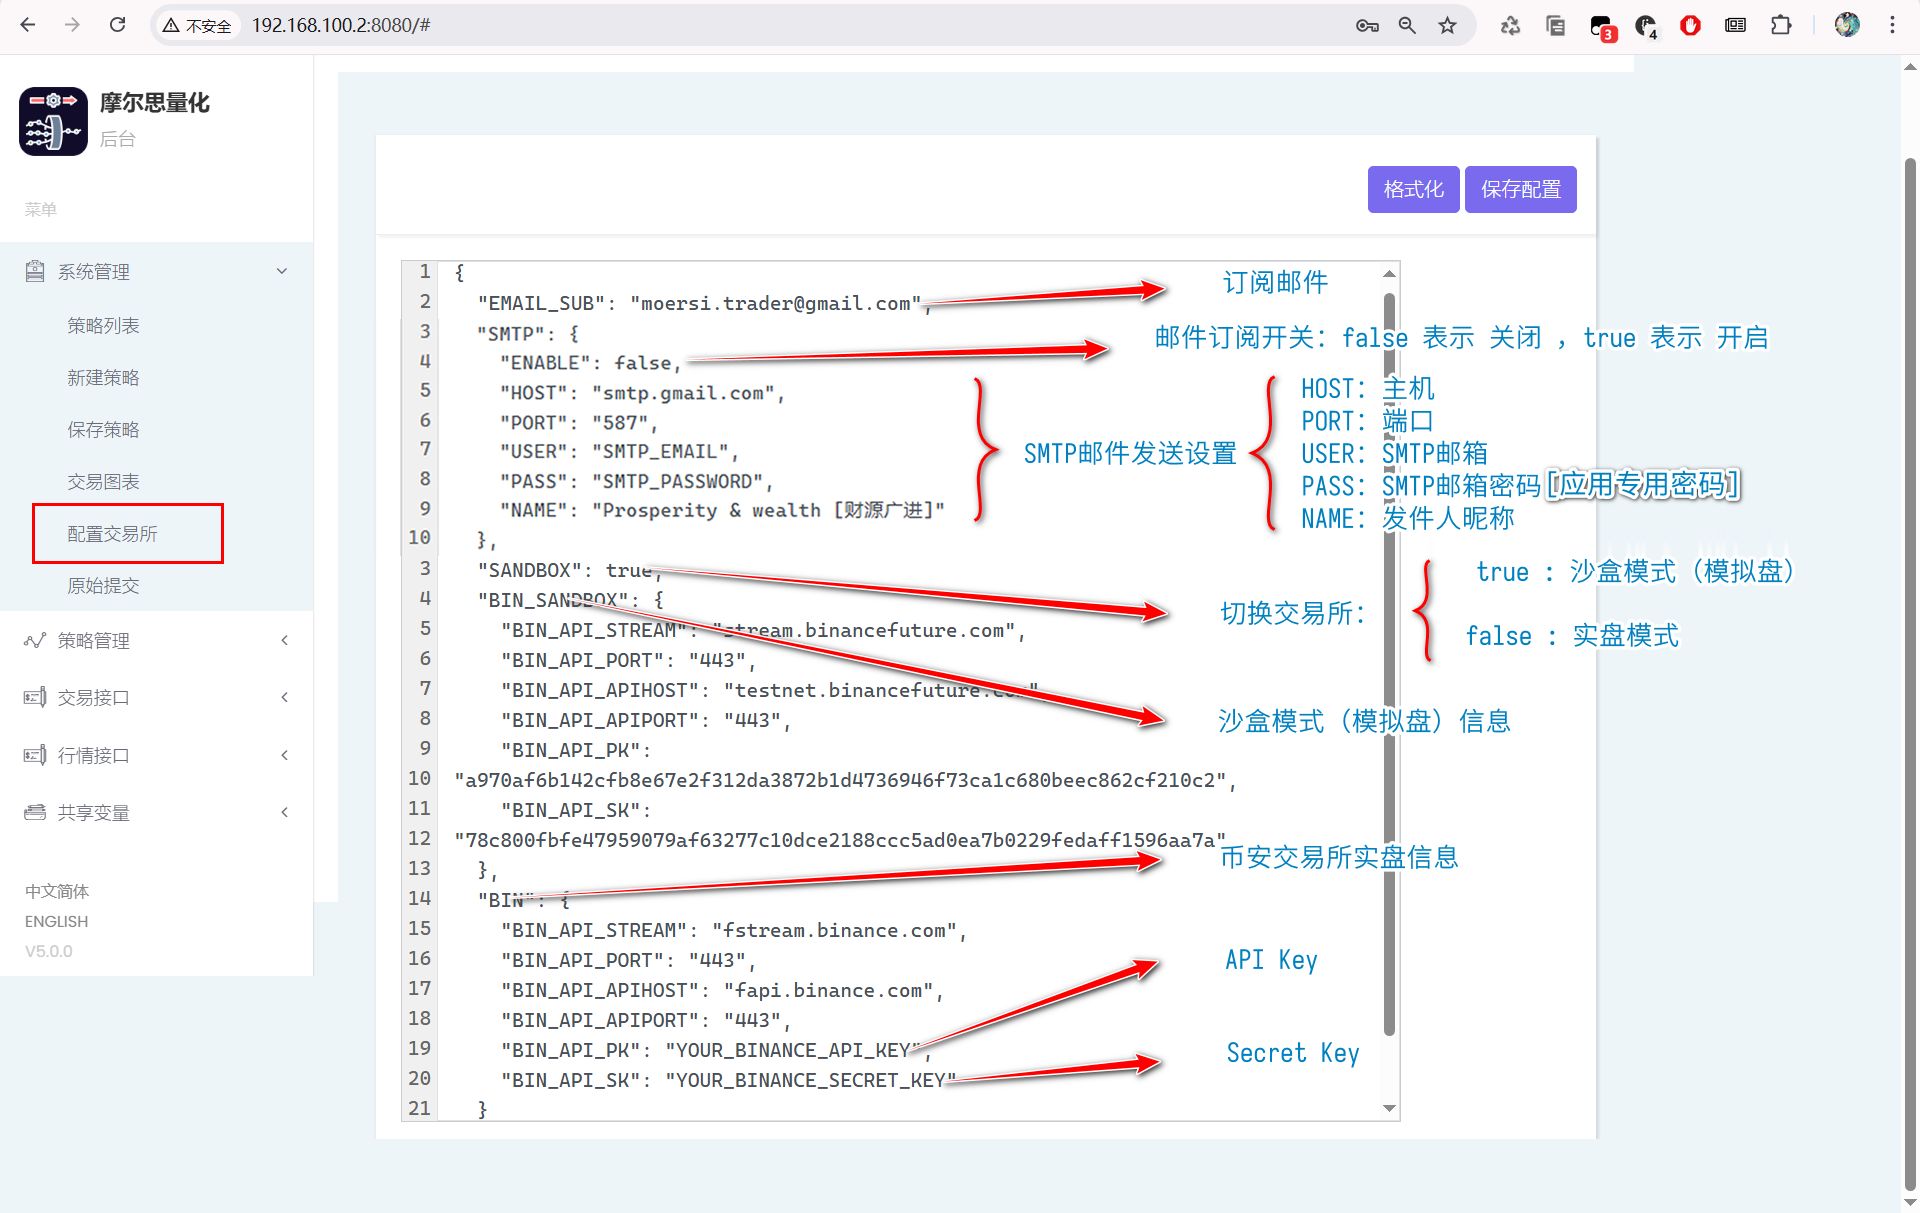
Task: Click the 交易接口 sidebar icon
Action: click(x=35, y=697)
